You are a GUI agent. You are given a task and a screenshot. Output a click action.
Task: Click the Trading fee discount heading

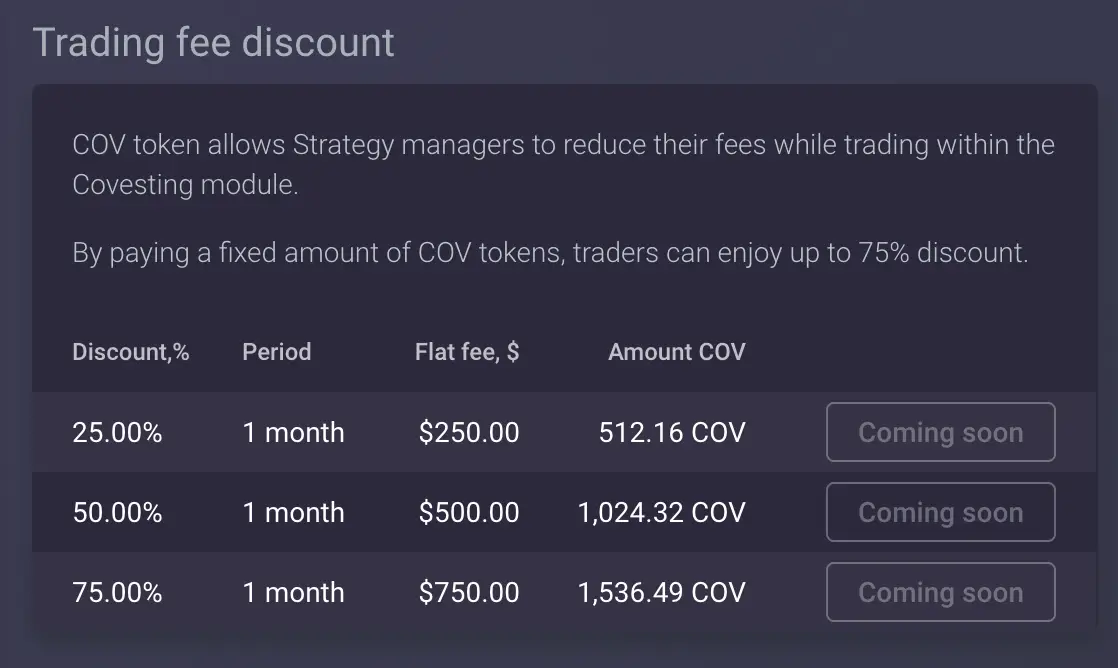213,43
